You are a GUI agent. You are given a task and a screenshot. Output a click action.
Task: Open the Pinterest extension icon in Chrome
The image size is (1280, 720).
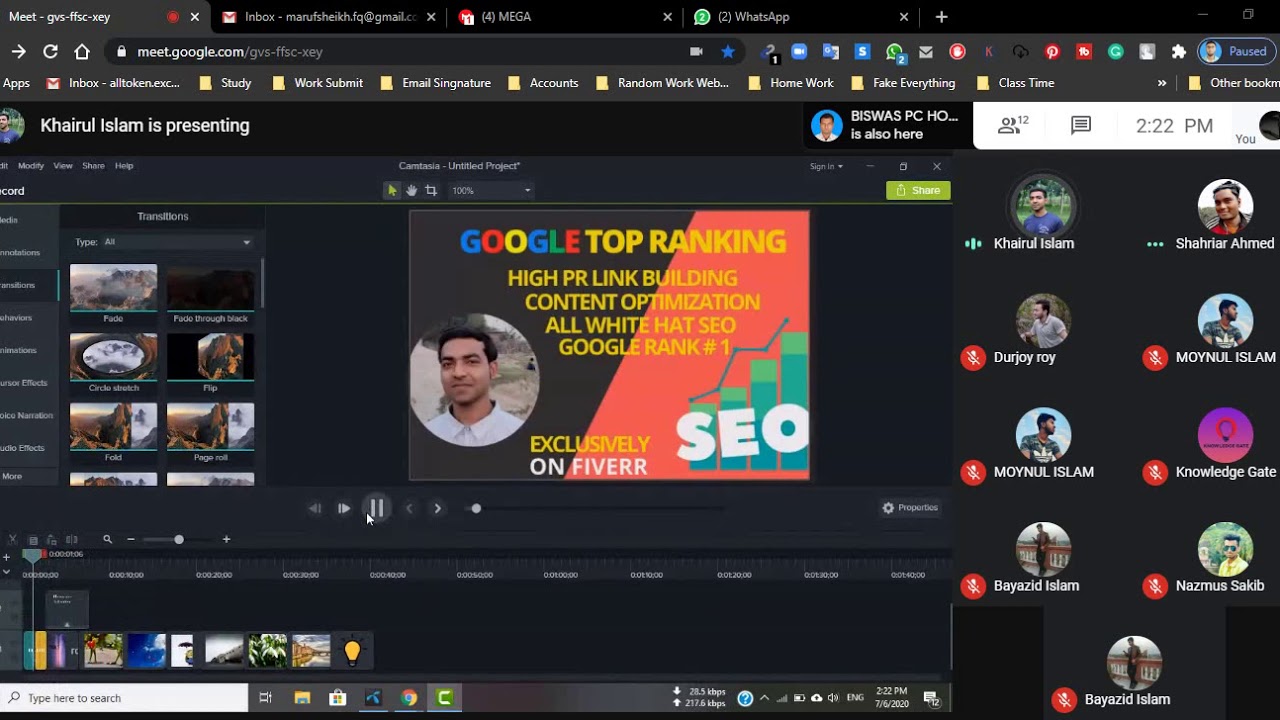[x=1052, y=52]
